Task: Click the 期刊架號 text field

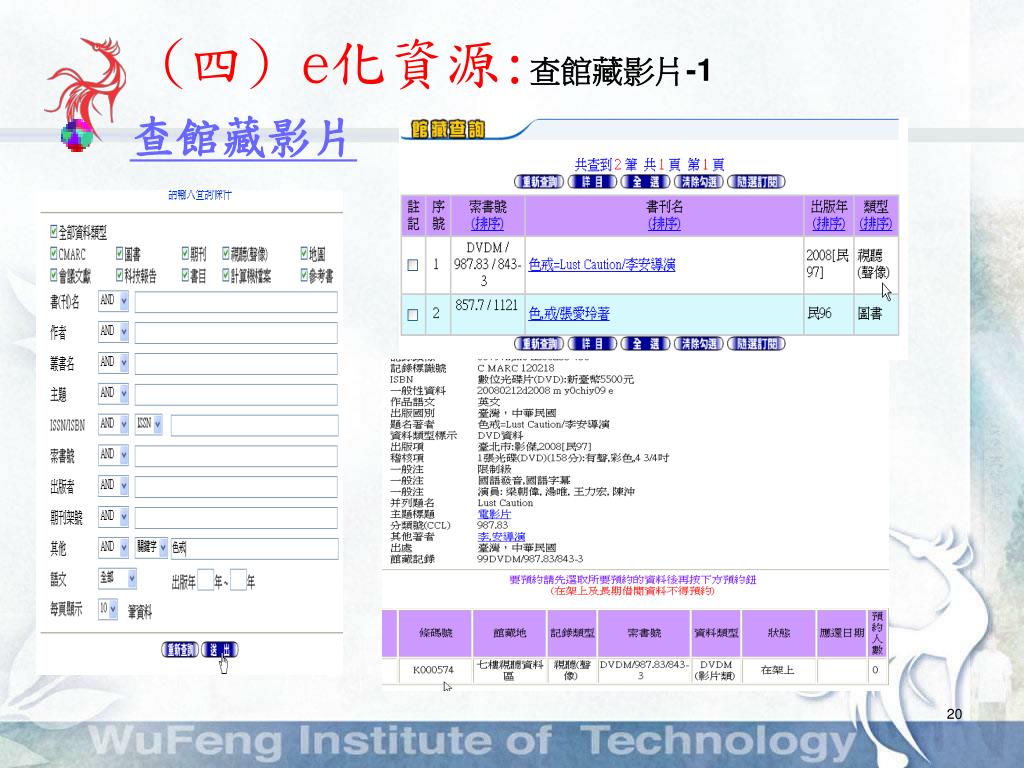Action: (236, 517)
